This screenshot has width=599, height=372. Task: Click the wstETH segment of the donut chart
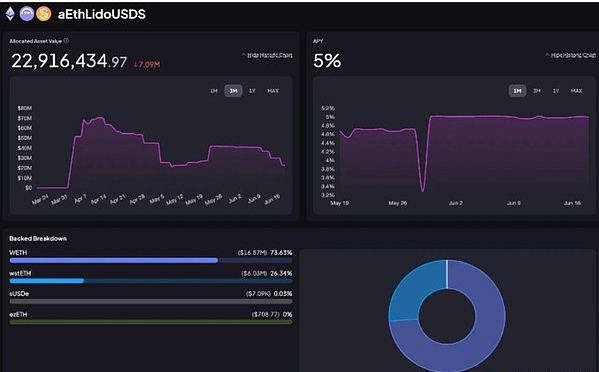(x=411, y=294)
